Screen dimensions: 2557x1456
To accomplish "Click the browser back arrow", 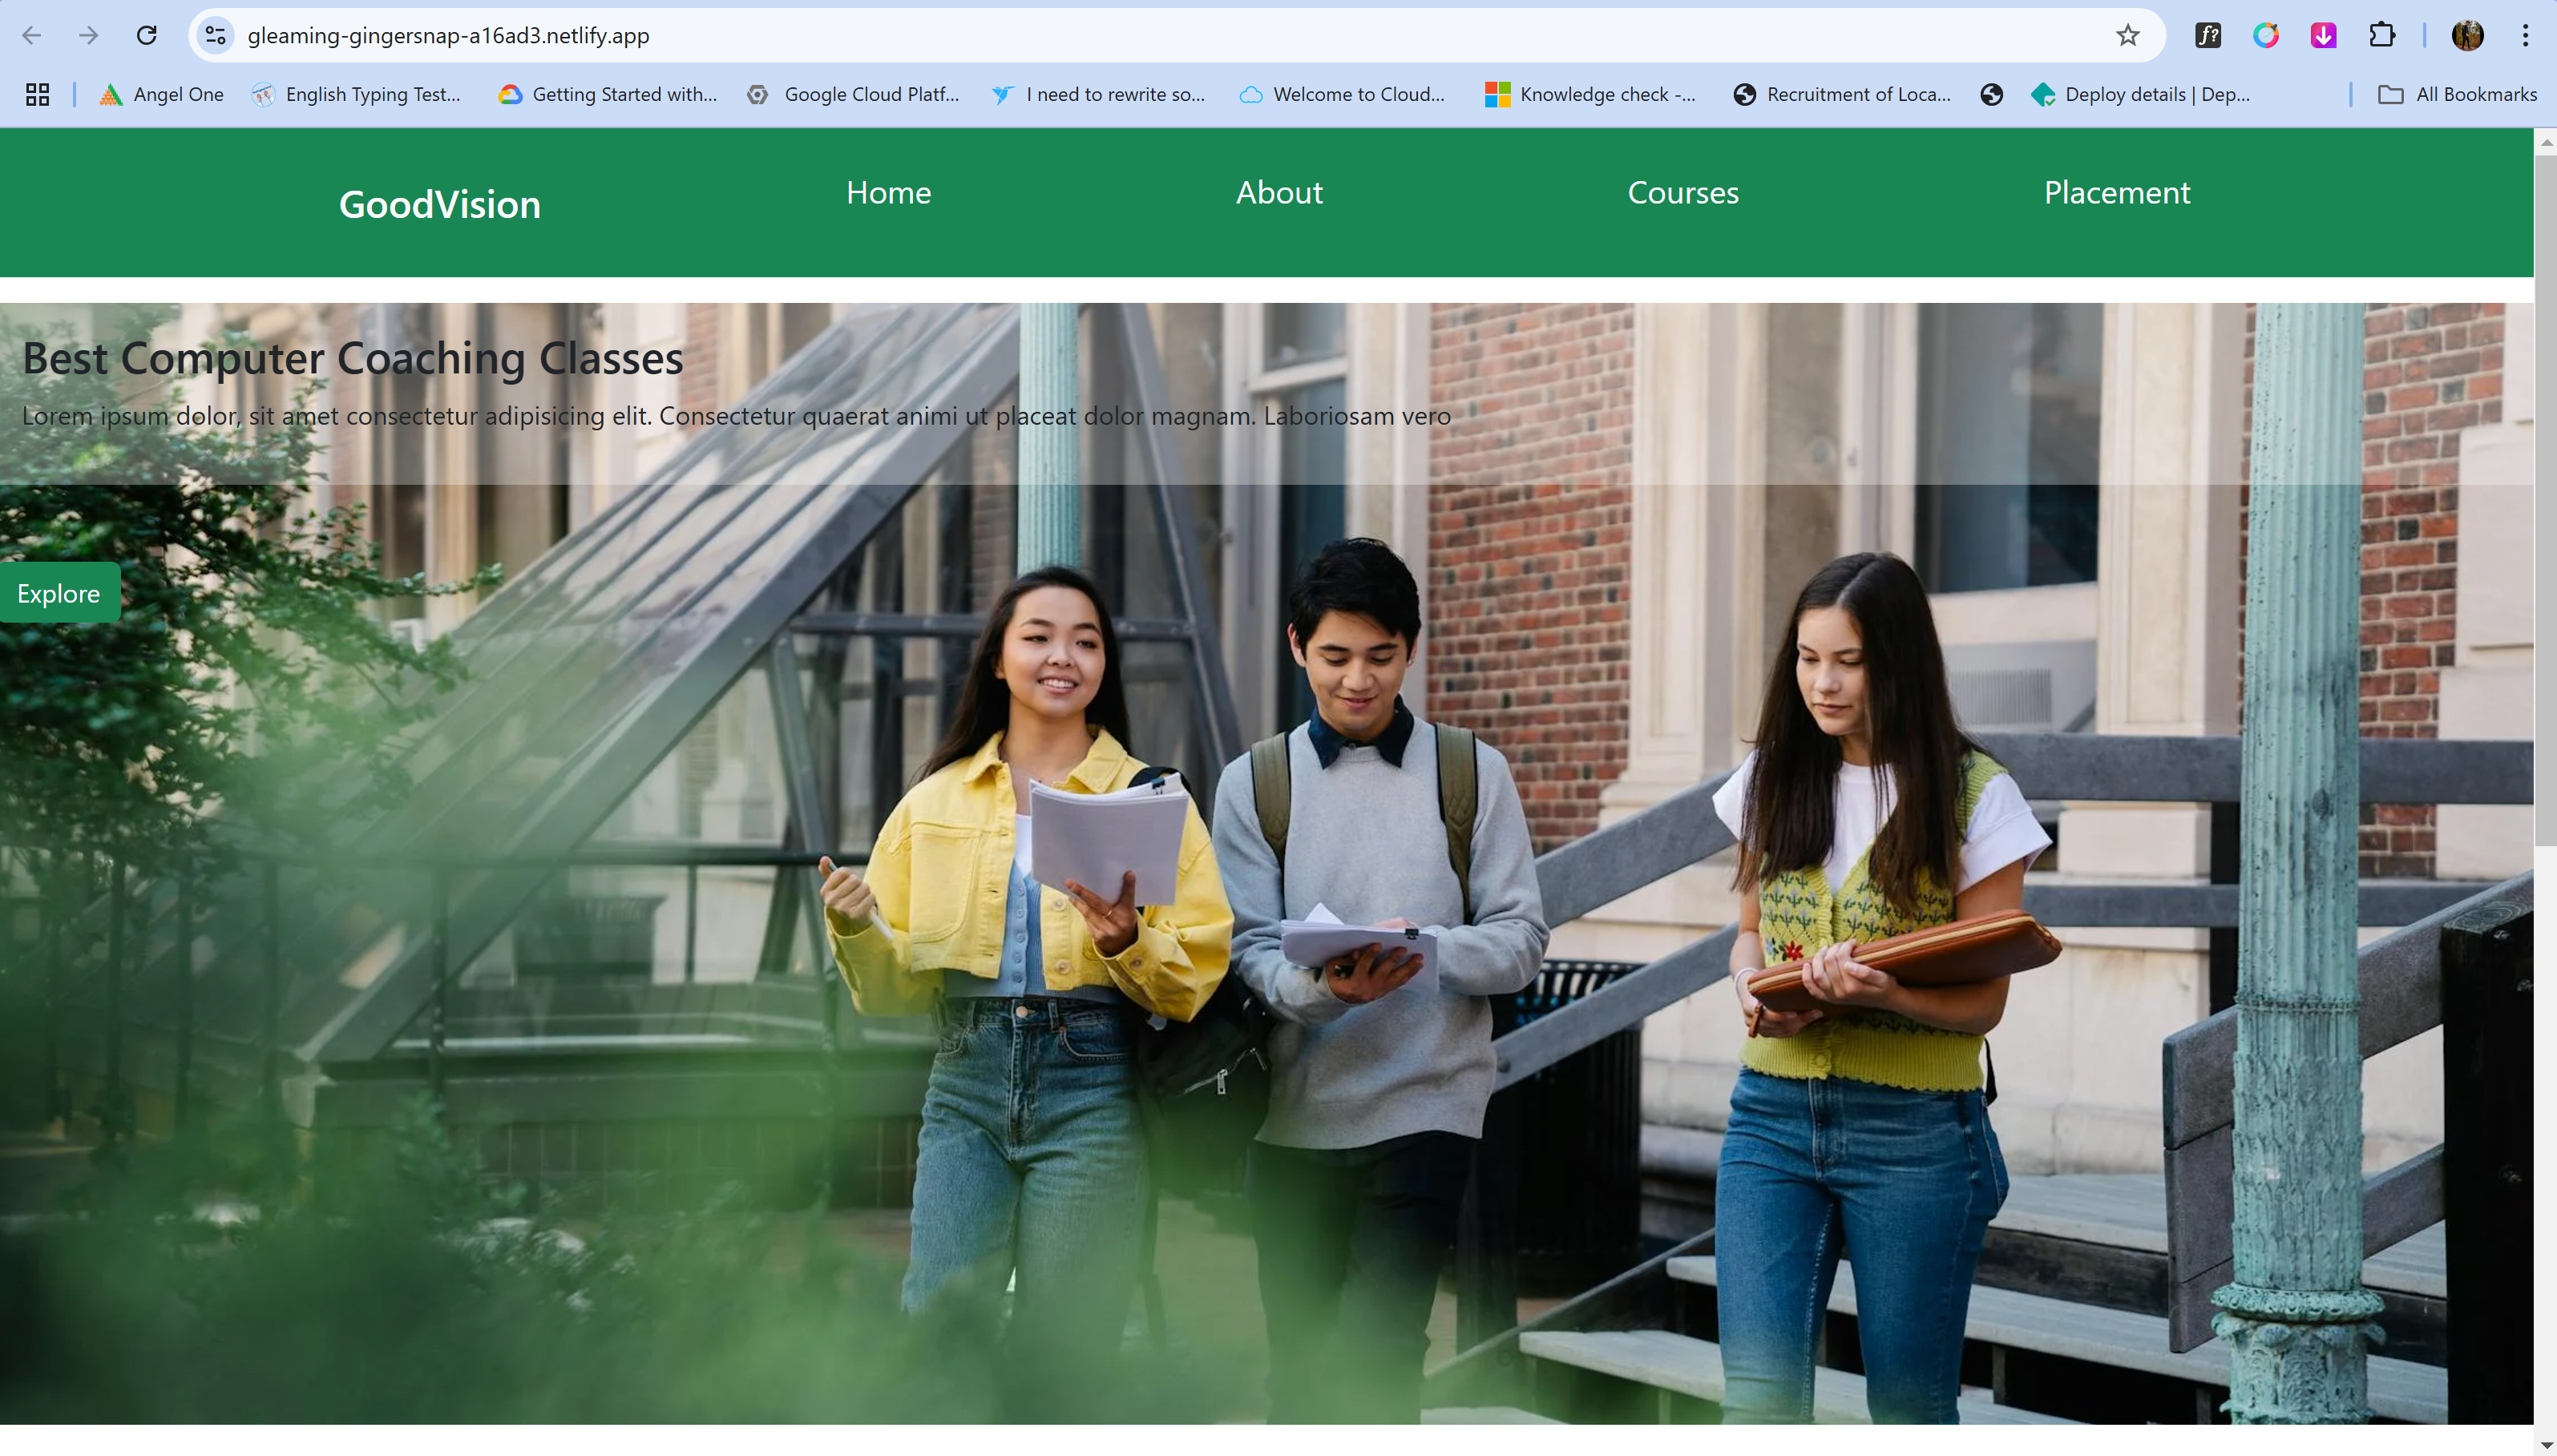I will [32, 36].
